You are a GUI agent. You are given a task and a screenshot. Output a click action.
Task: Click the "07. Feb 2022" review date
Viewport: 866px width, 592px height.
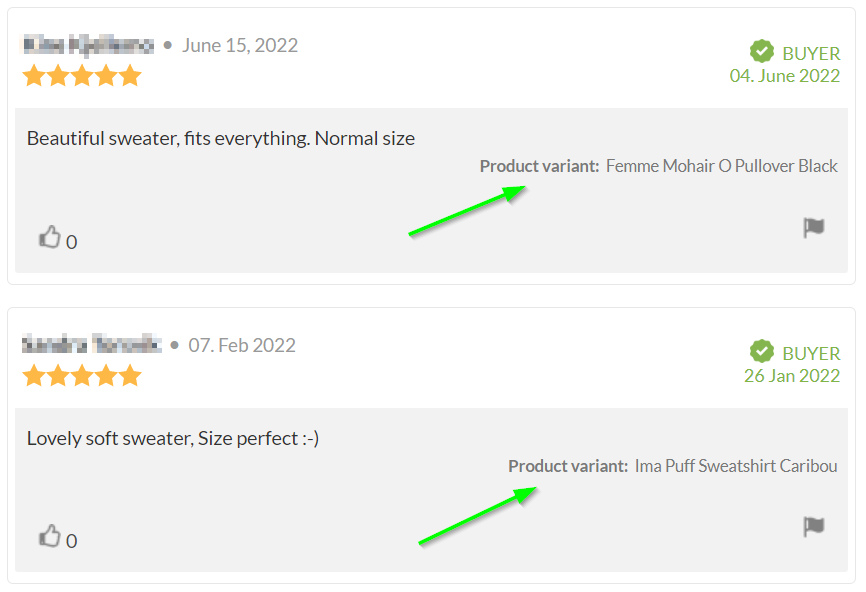242,345
